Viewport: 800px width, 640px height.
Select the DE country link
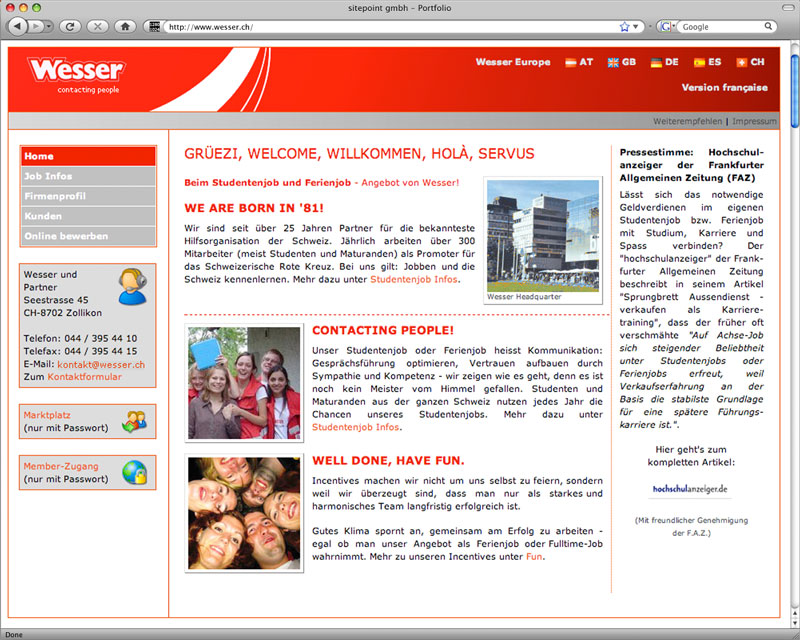click(671, 62)
